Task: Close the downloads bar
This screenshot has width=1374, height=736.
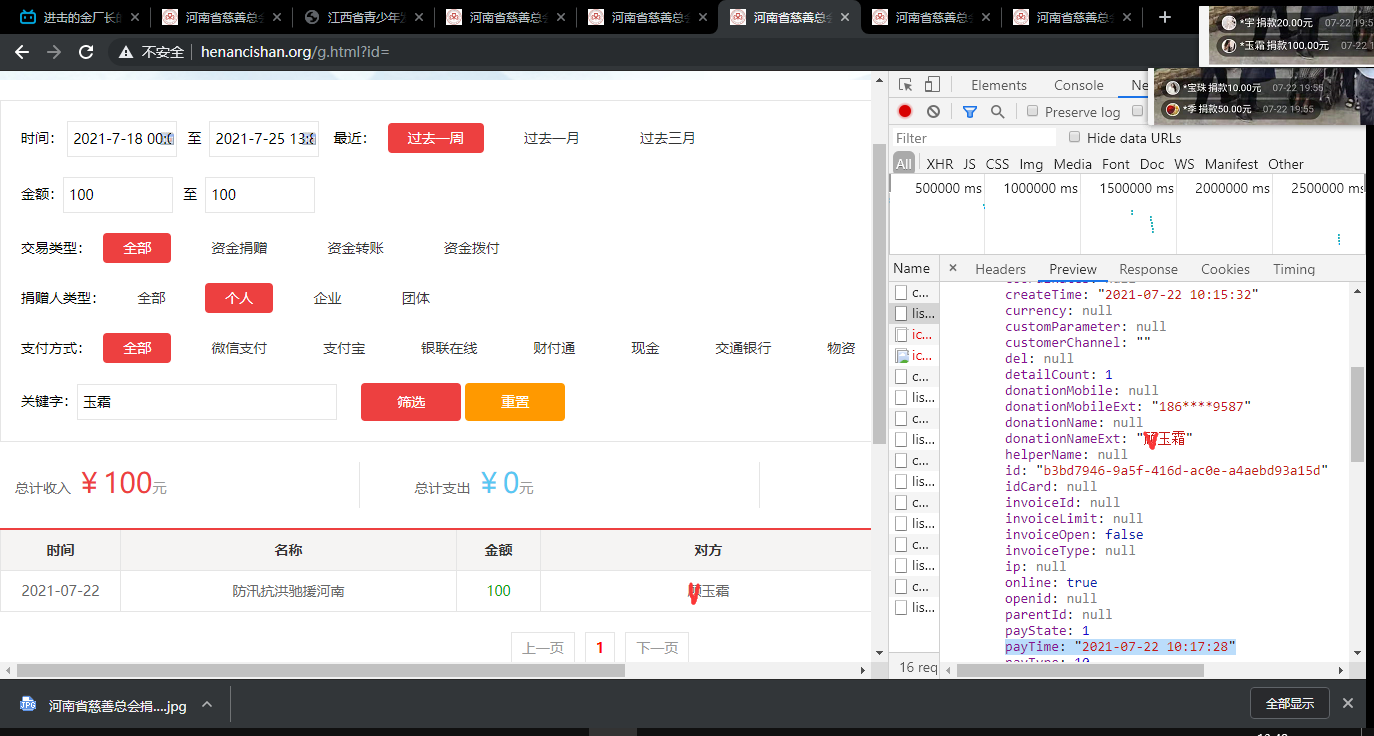Action: (x=1348, y=703)
